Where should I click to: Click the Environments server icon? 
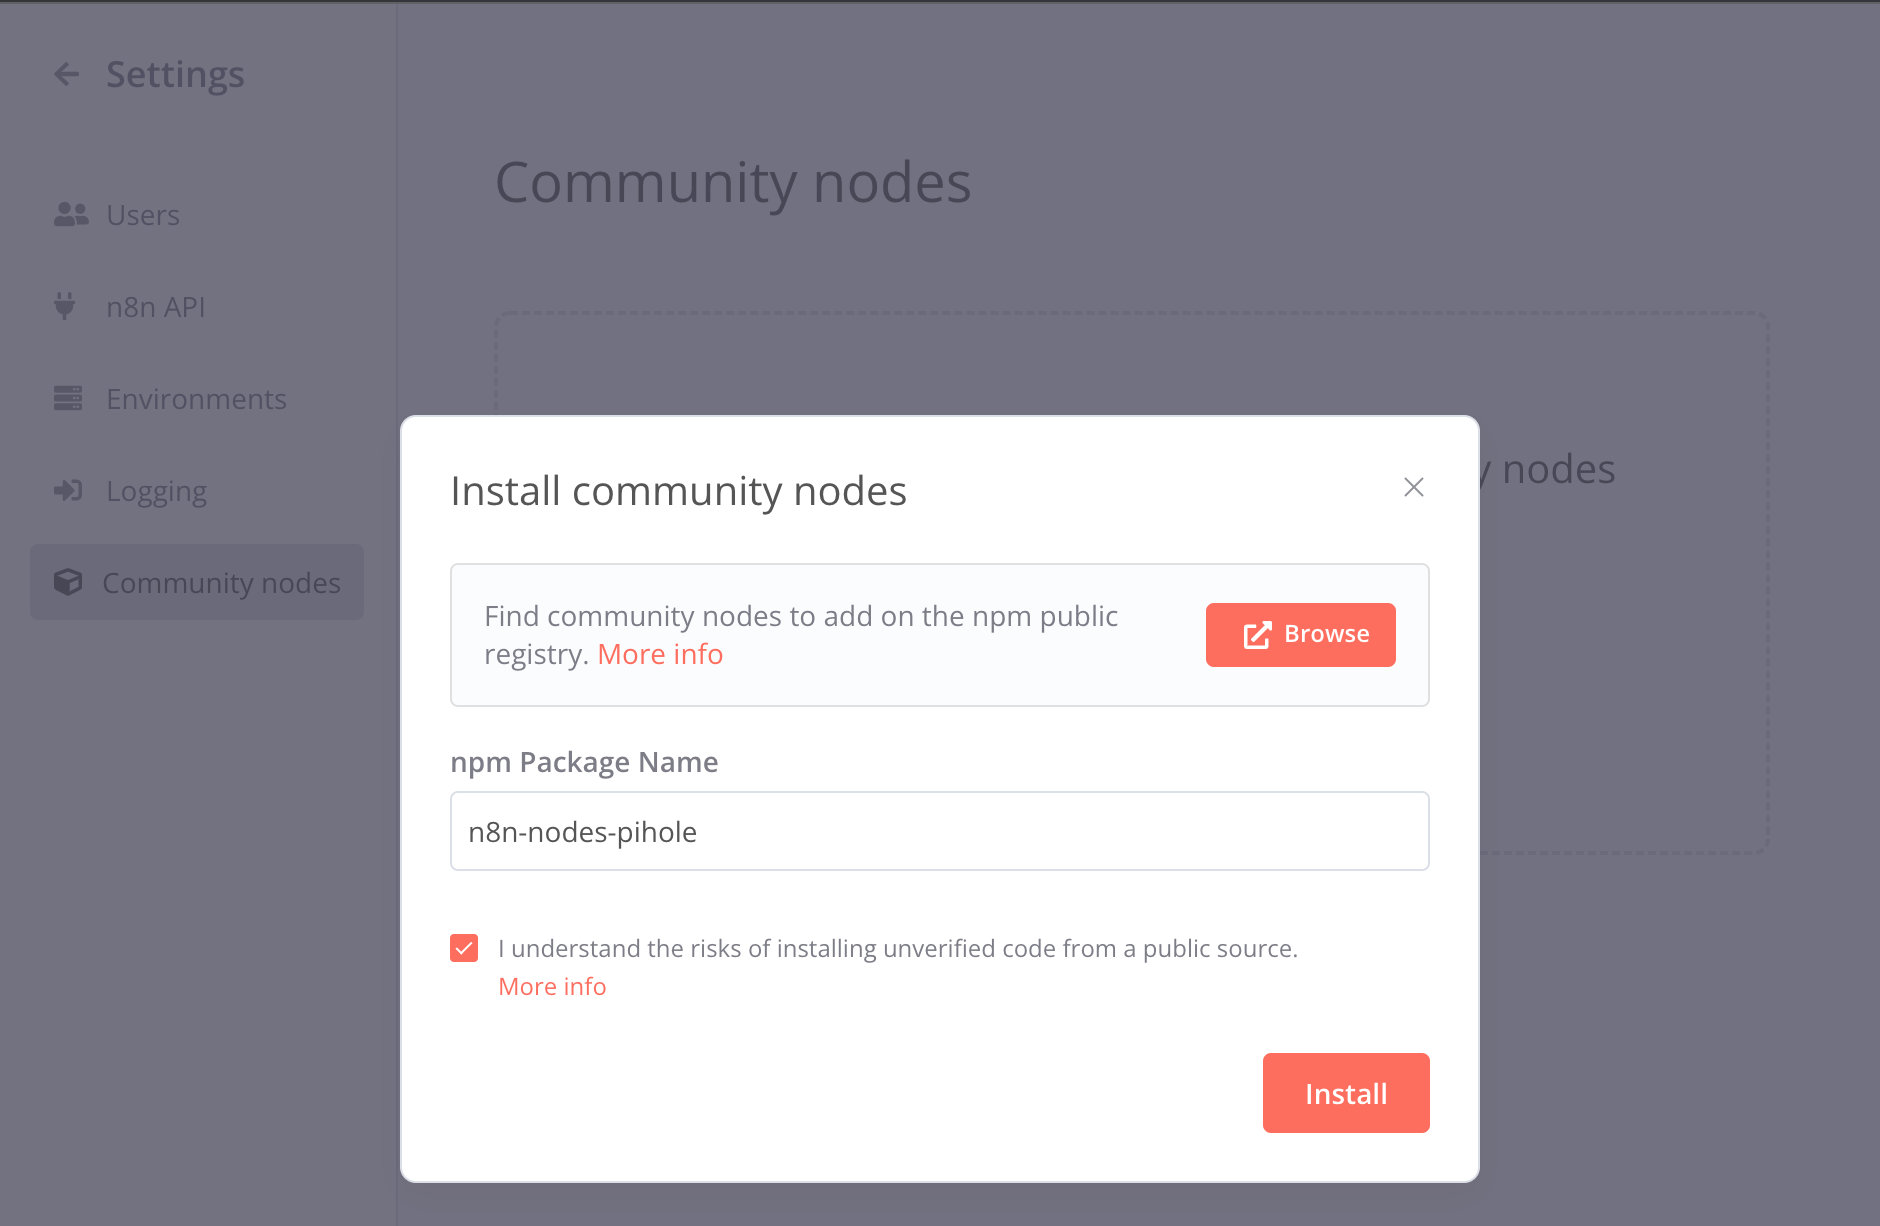[x=68, y=398]
